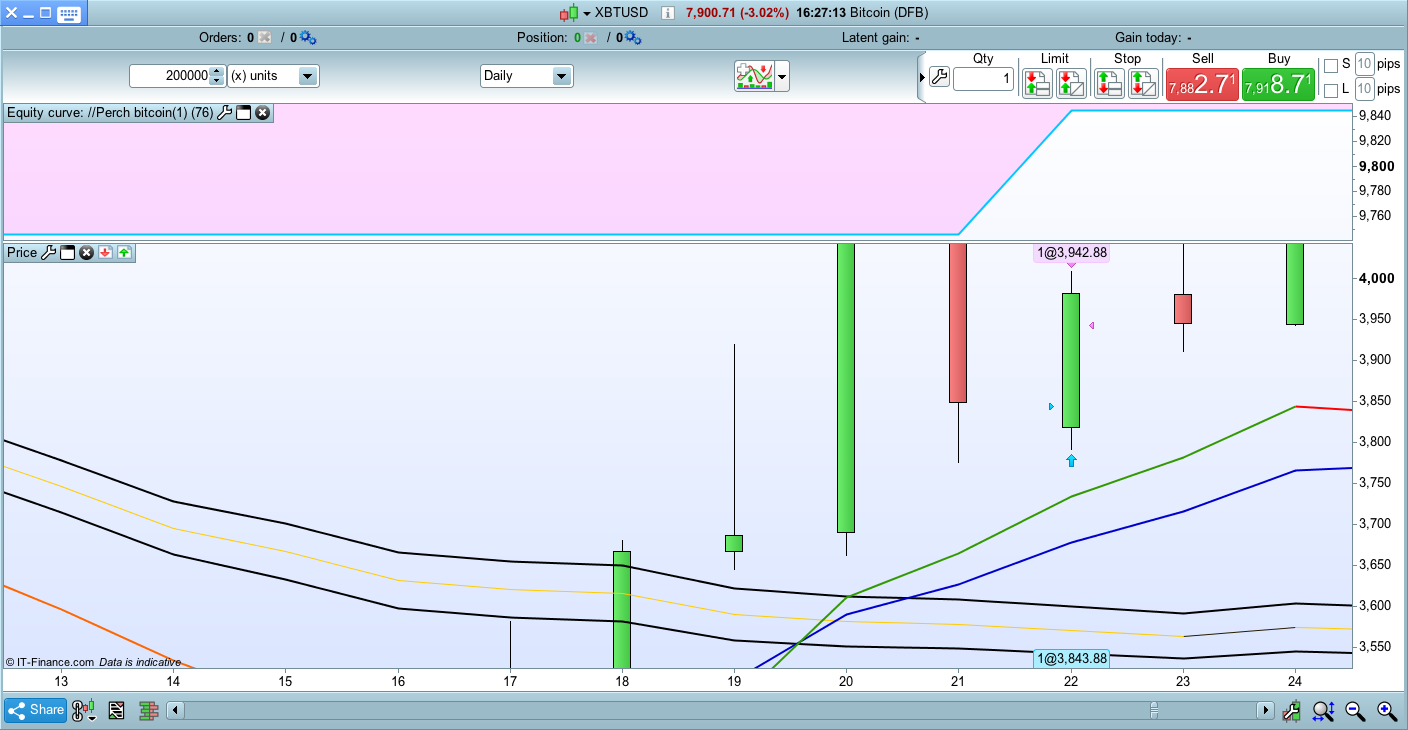Screen dimensions: 1408x730
Task: Click the cyan buy arrow below the 22 candle
Action: pos(1071,460)
